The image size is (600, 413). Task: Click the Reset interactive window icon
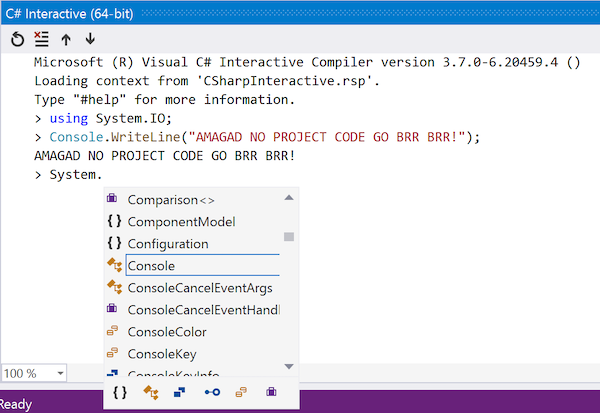coord(17,39)
